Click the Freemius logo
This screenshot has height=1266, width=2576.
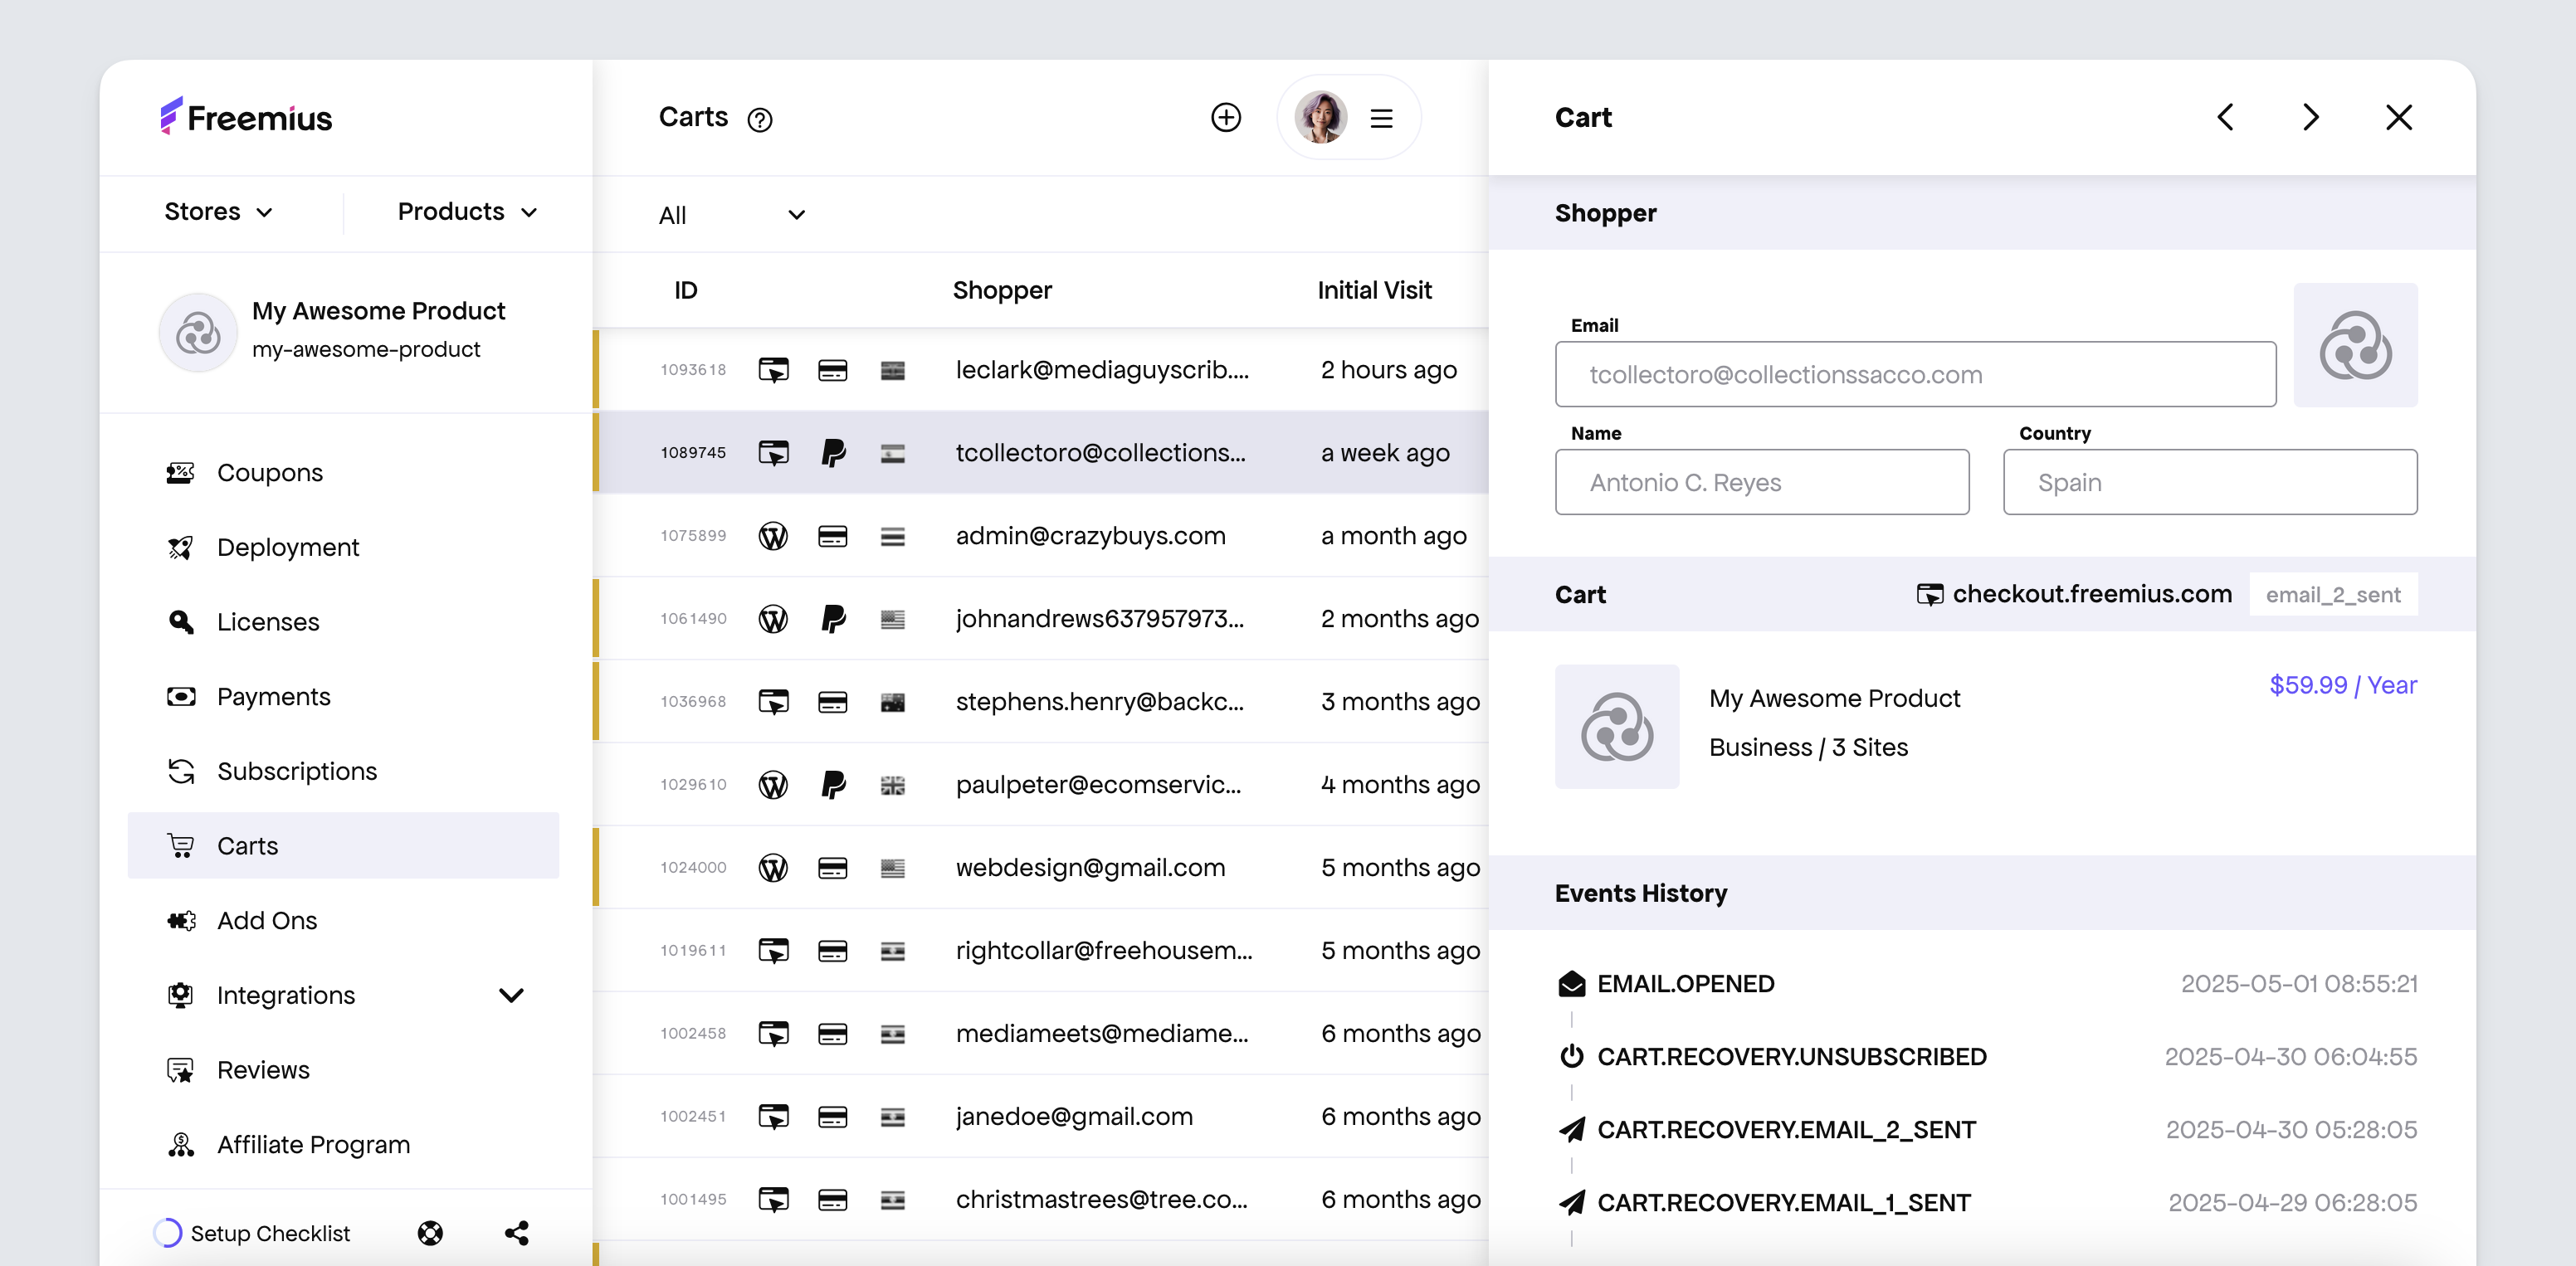[x=246, y=117]
